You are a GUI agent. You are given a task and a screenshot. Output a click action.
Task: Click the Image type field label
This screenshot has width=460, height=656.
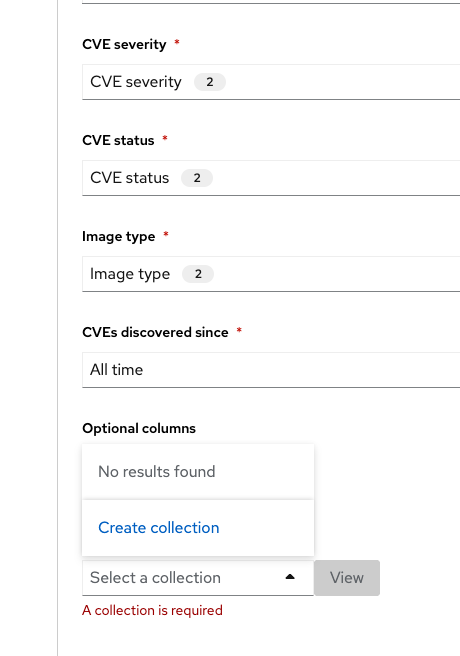pyautogui.click(x=119, y=237)
